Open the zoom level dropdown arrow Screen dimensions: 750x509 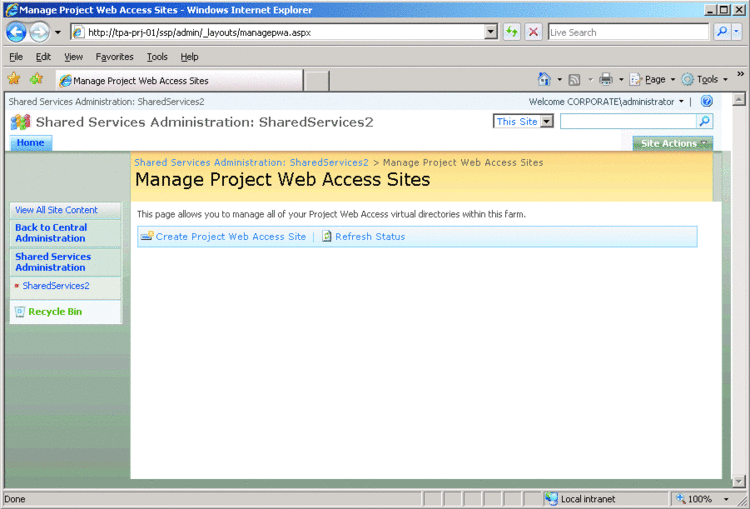(x=726, y=499)
